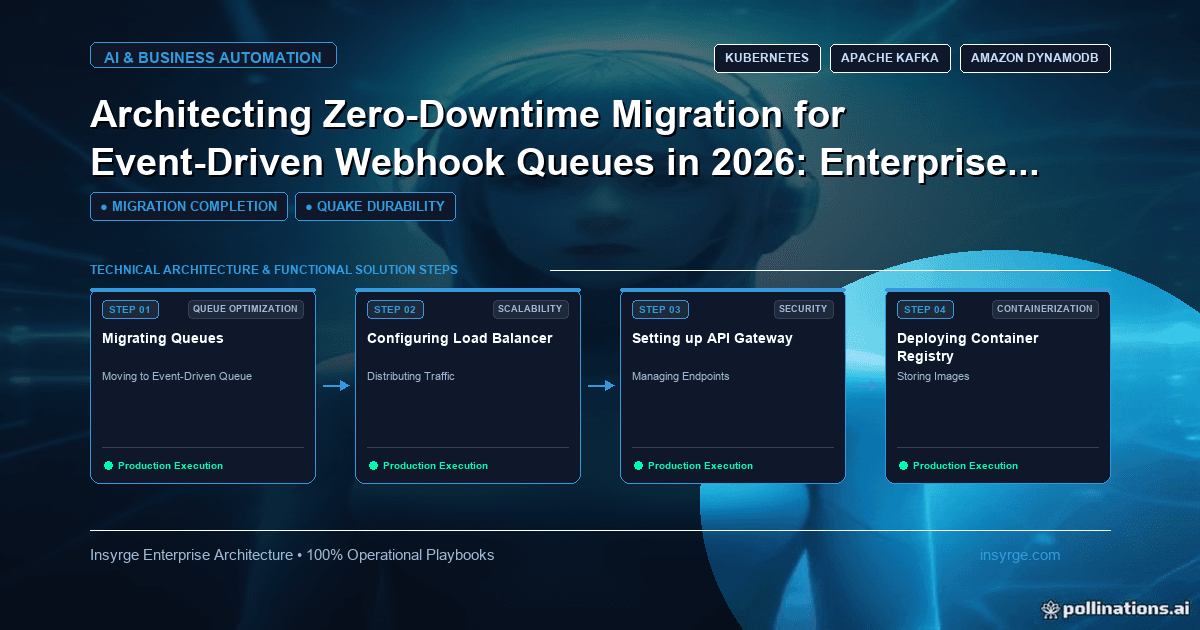Image resolution: width=1200 pixels, height=630 pixels.
Task: Click the STEP 02 badge
Action: pos(396,309)
